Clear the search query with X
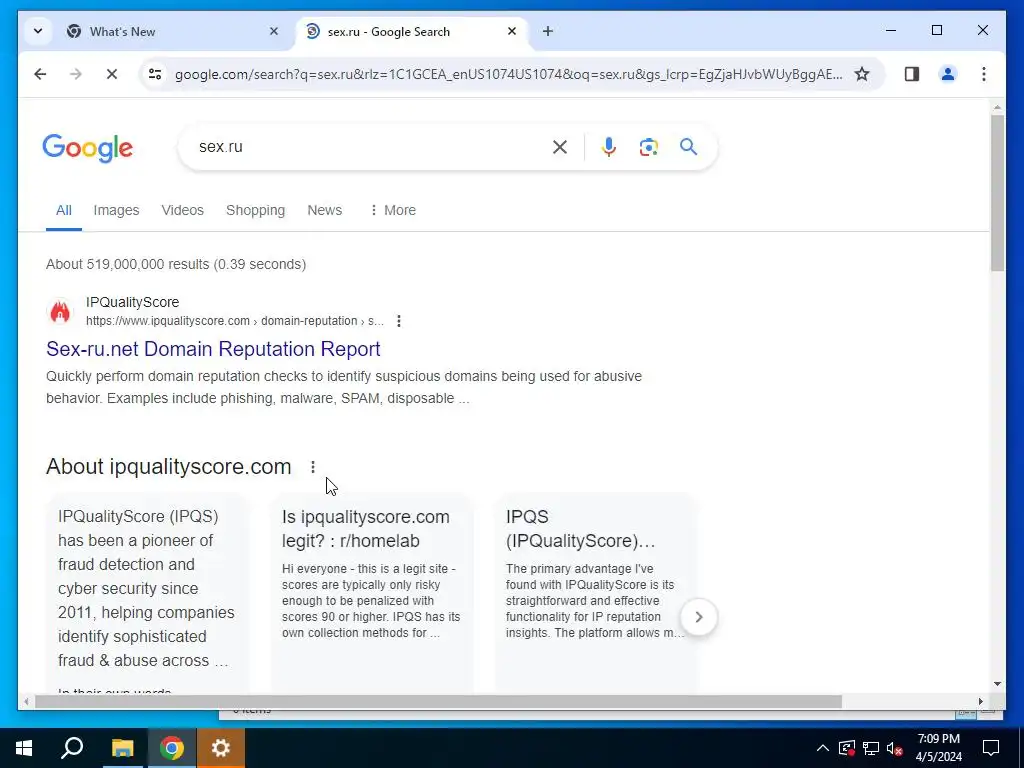This screenshot has width=1024, height=768. click(560, 147)
